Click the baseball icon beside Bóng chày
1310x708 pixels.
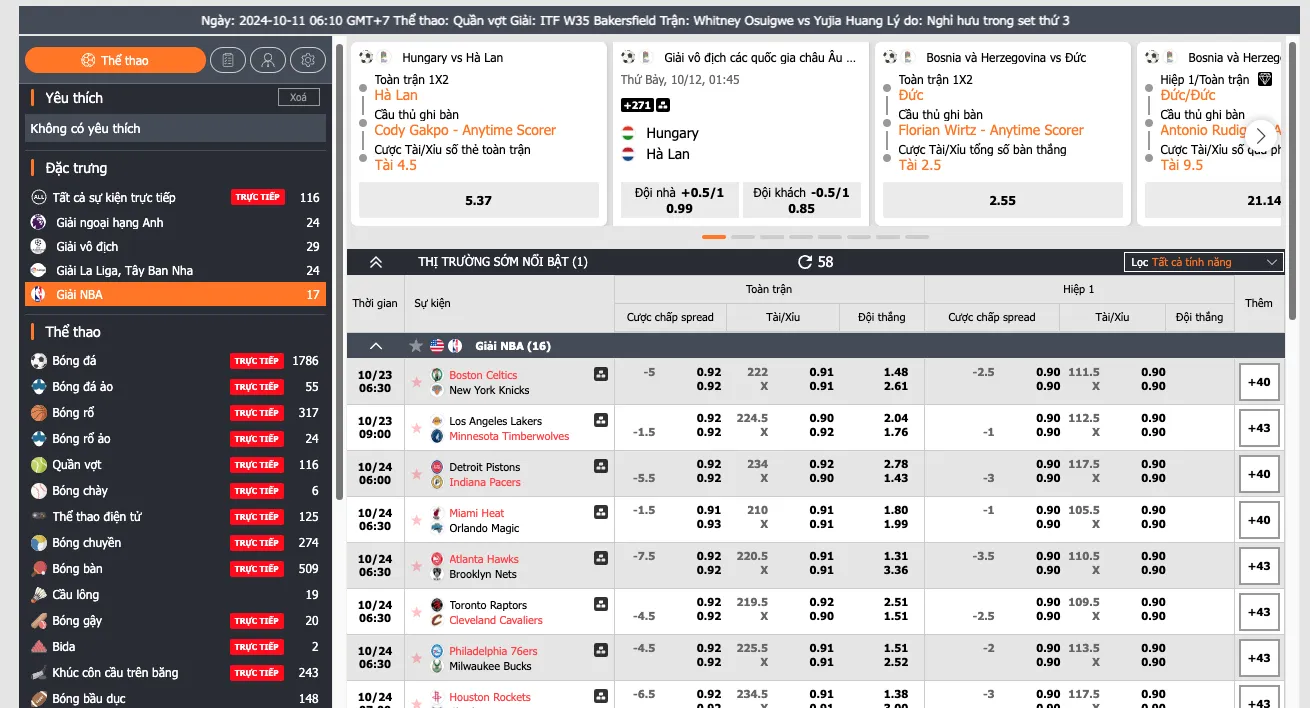click(x=39, y=491)
